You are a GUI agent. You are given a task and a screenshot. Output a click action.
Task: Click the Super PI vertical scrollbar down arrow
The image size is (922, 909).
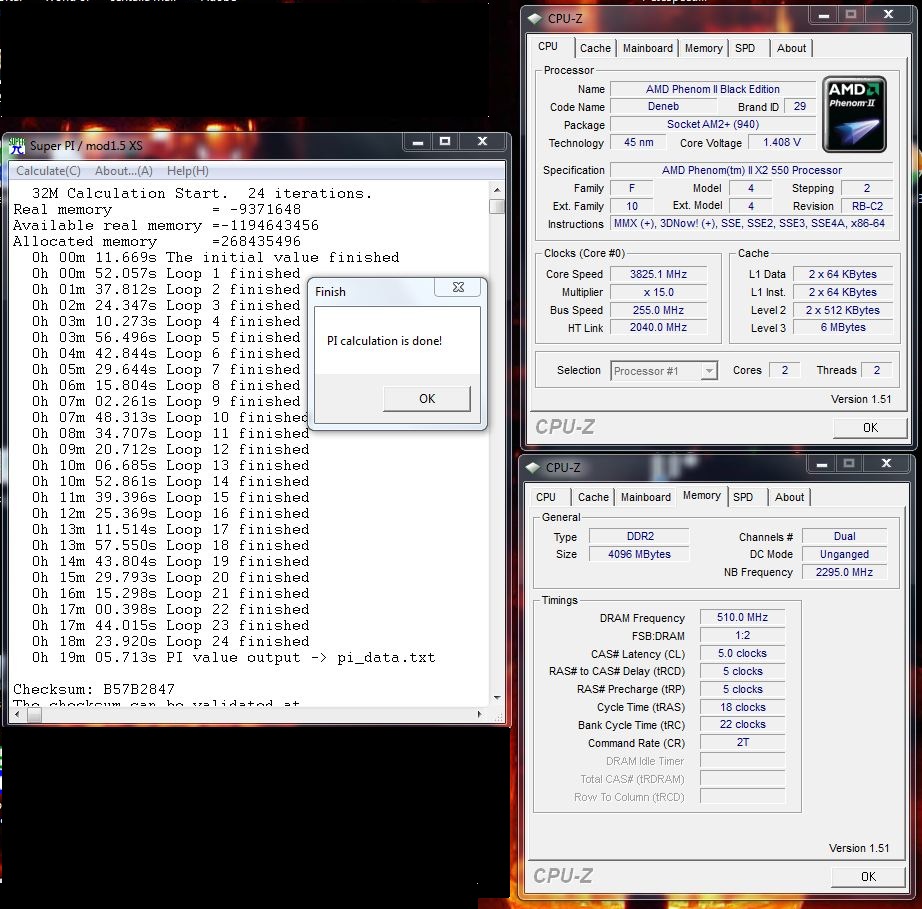tap(497, 698)
